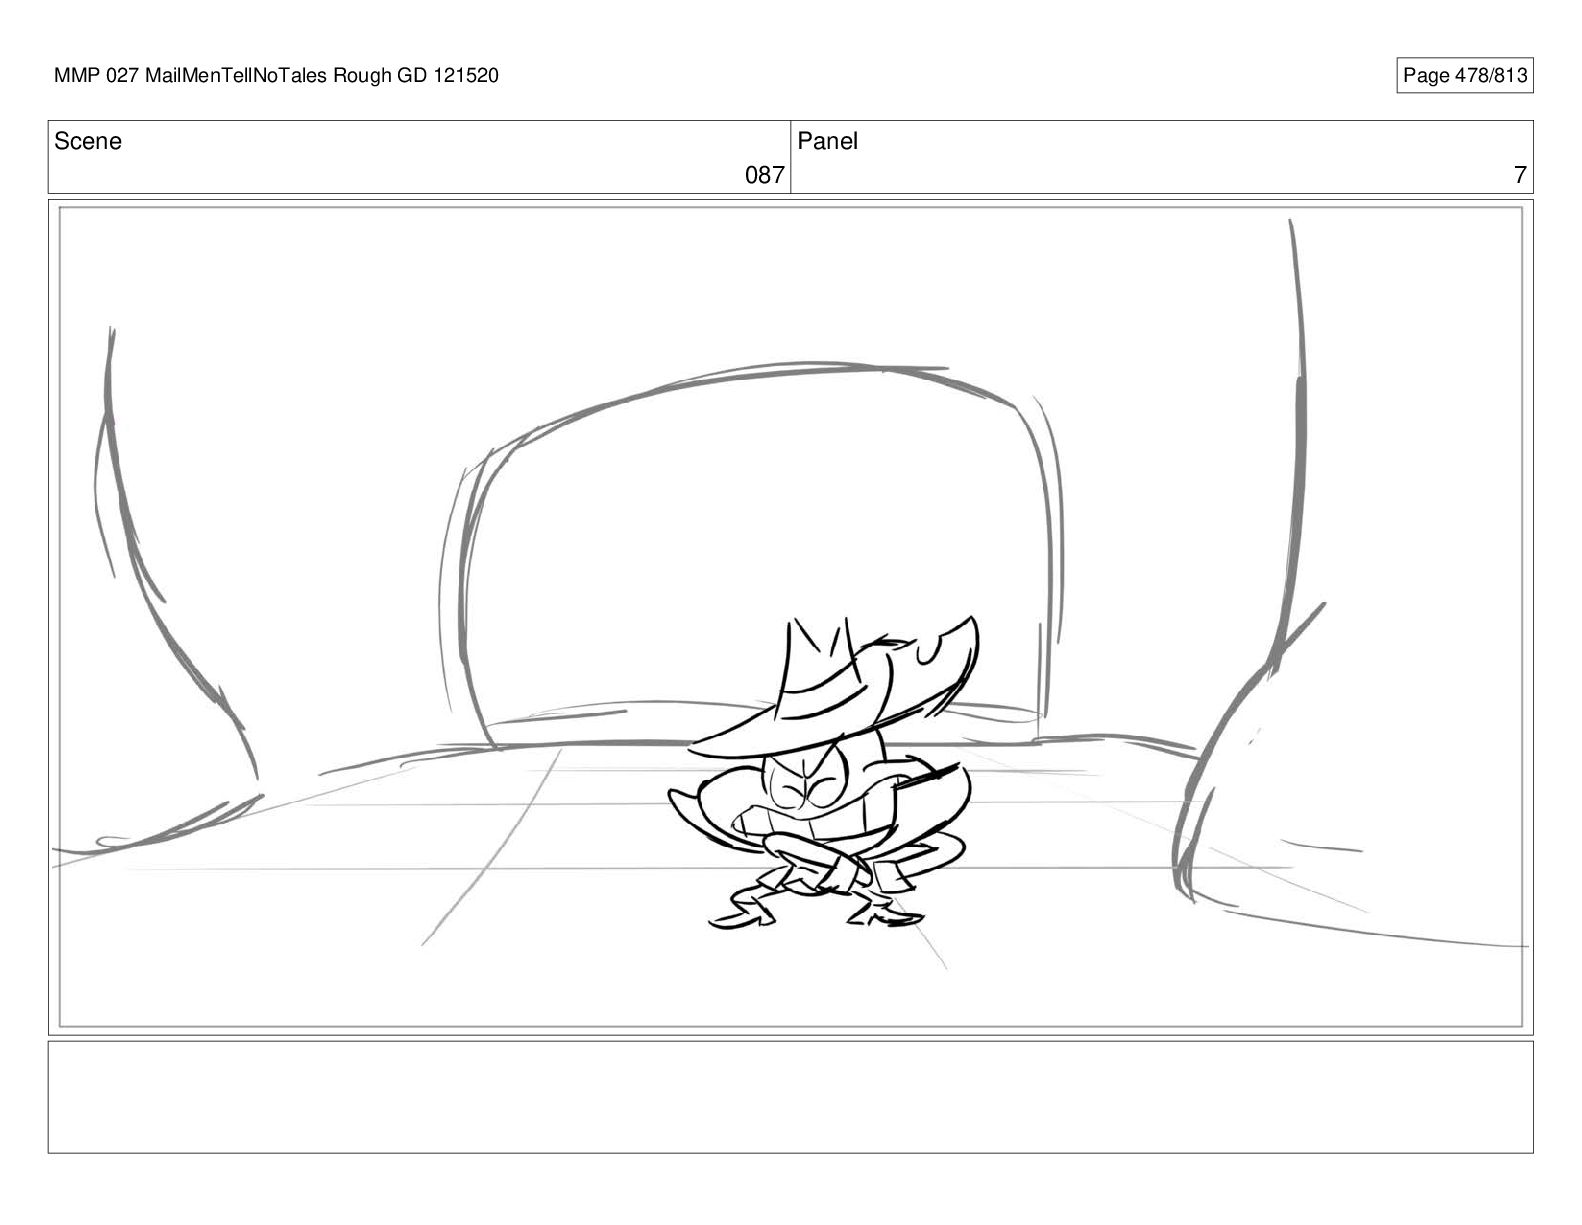Screen dimensions: 1582x1225
Task: Click the document title 'MMP 027 MailMenTellNoTales Rough GD 121520'
Action: point(276,76)
